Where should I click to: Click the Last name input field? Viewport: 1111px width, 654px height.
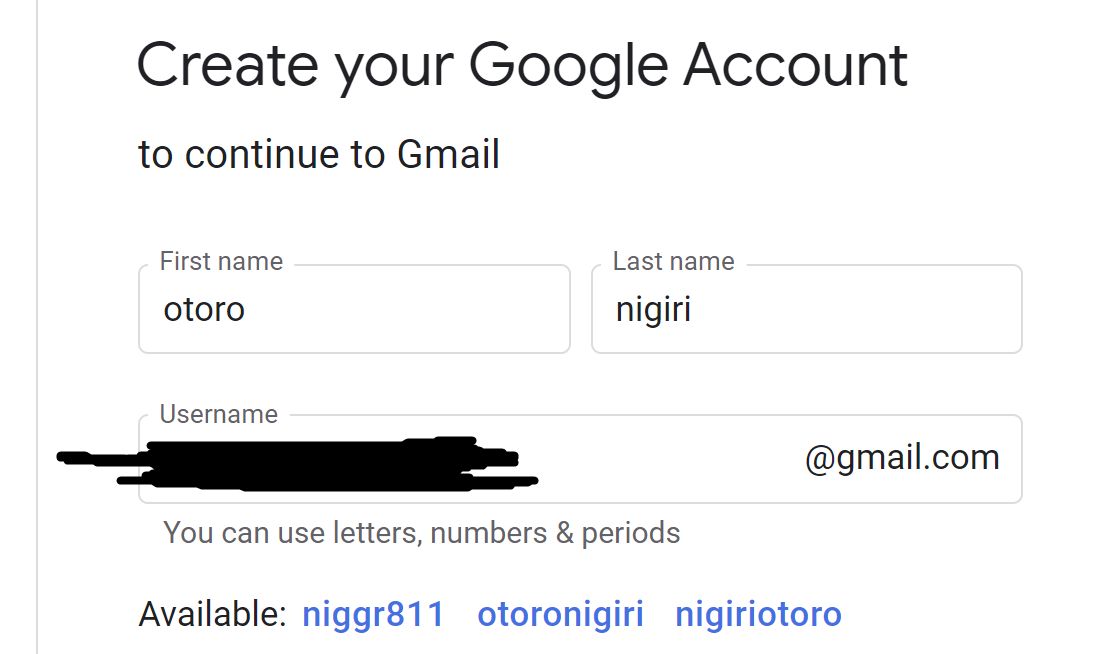point(806,309)
